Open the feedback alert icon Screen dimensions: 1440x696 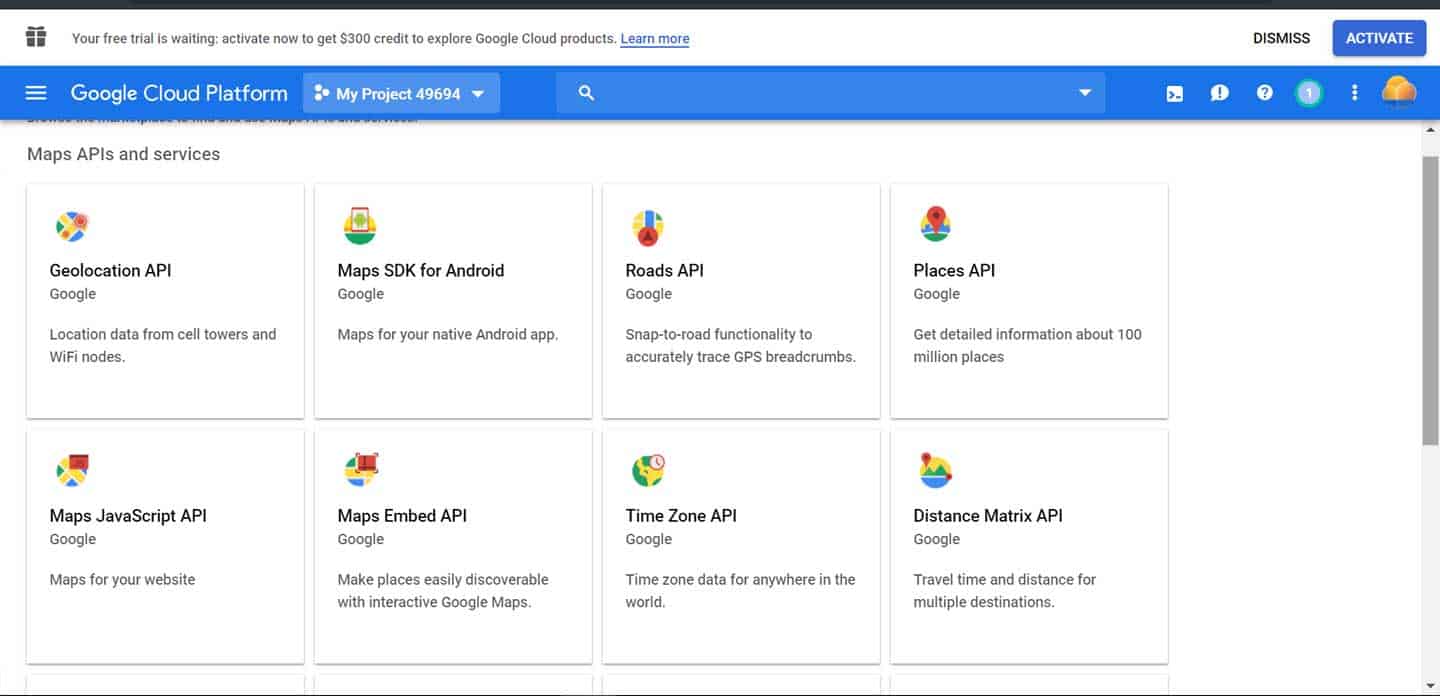[1219, 93]
